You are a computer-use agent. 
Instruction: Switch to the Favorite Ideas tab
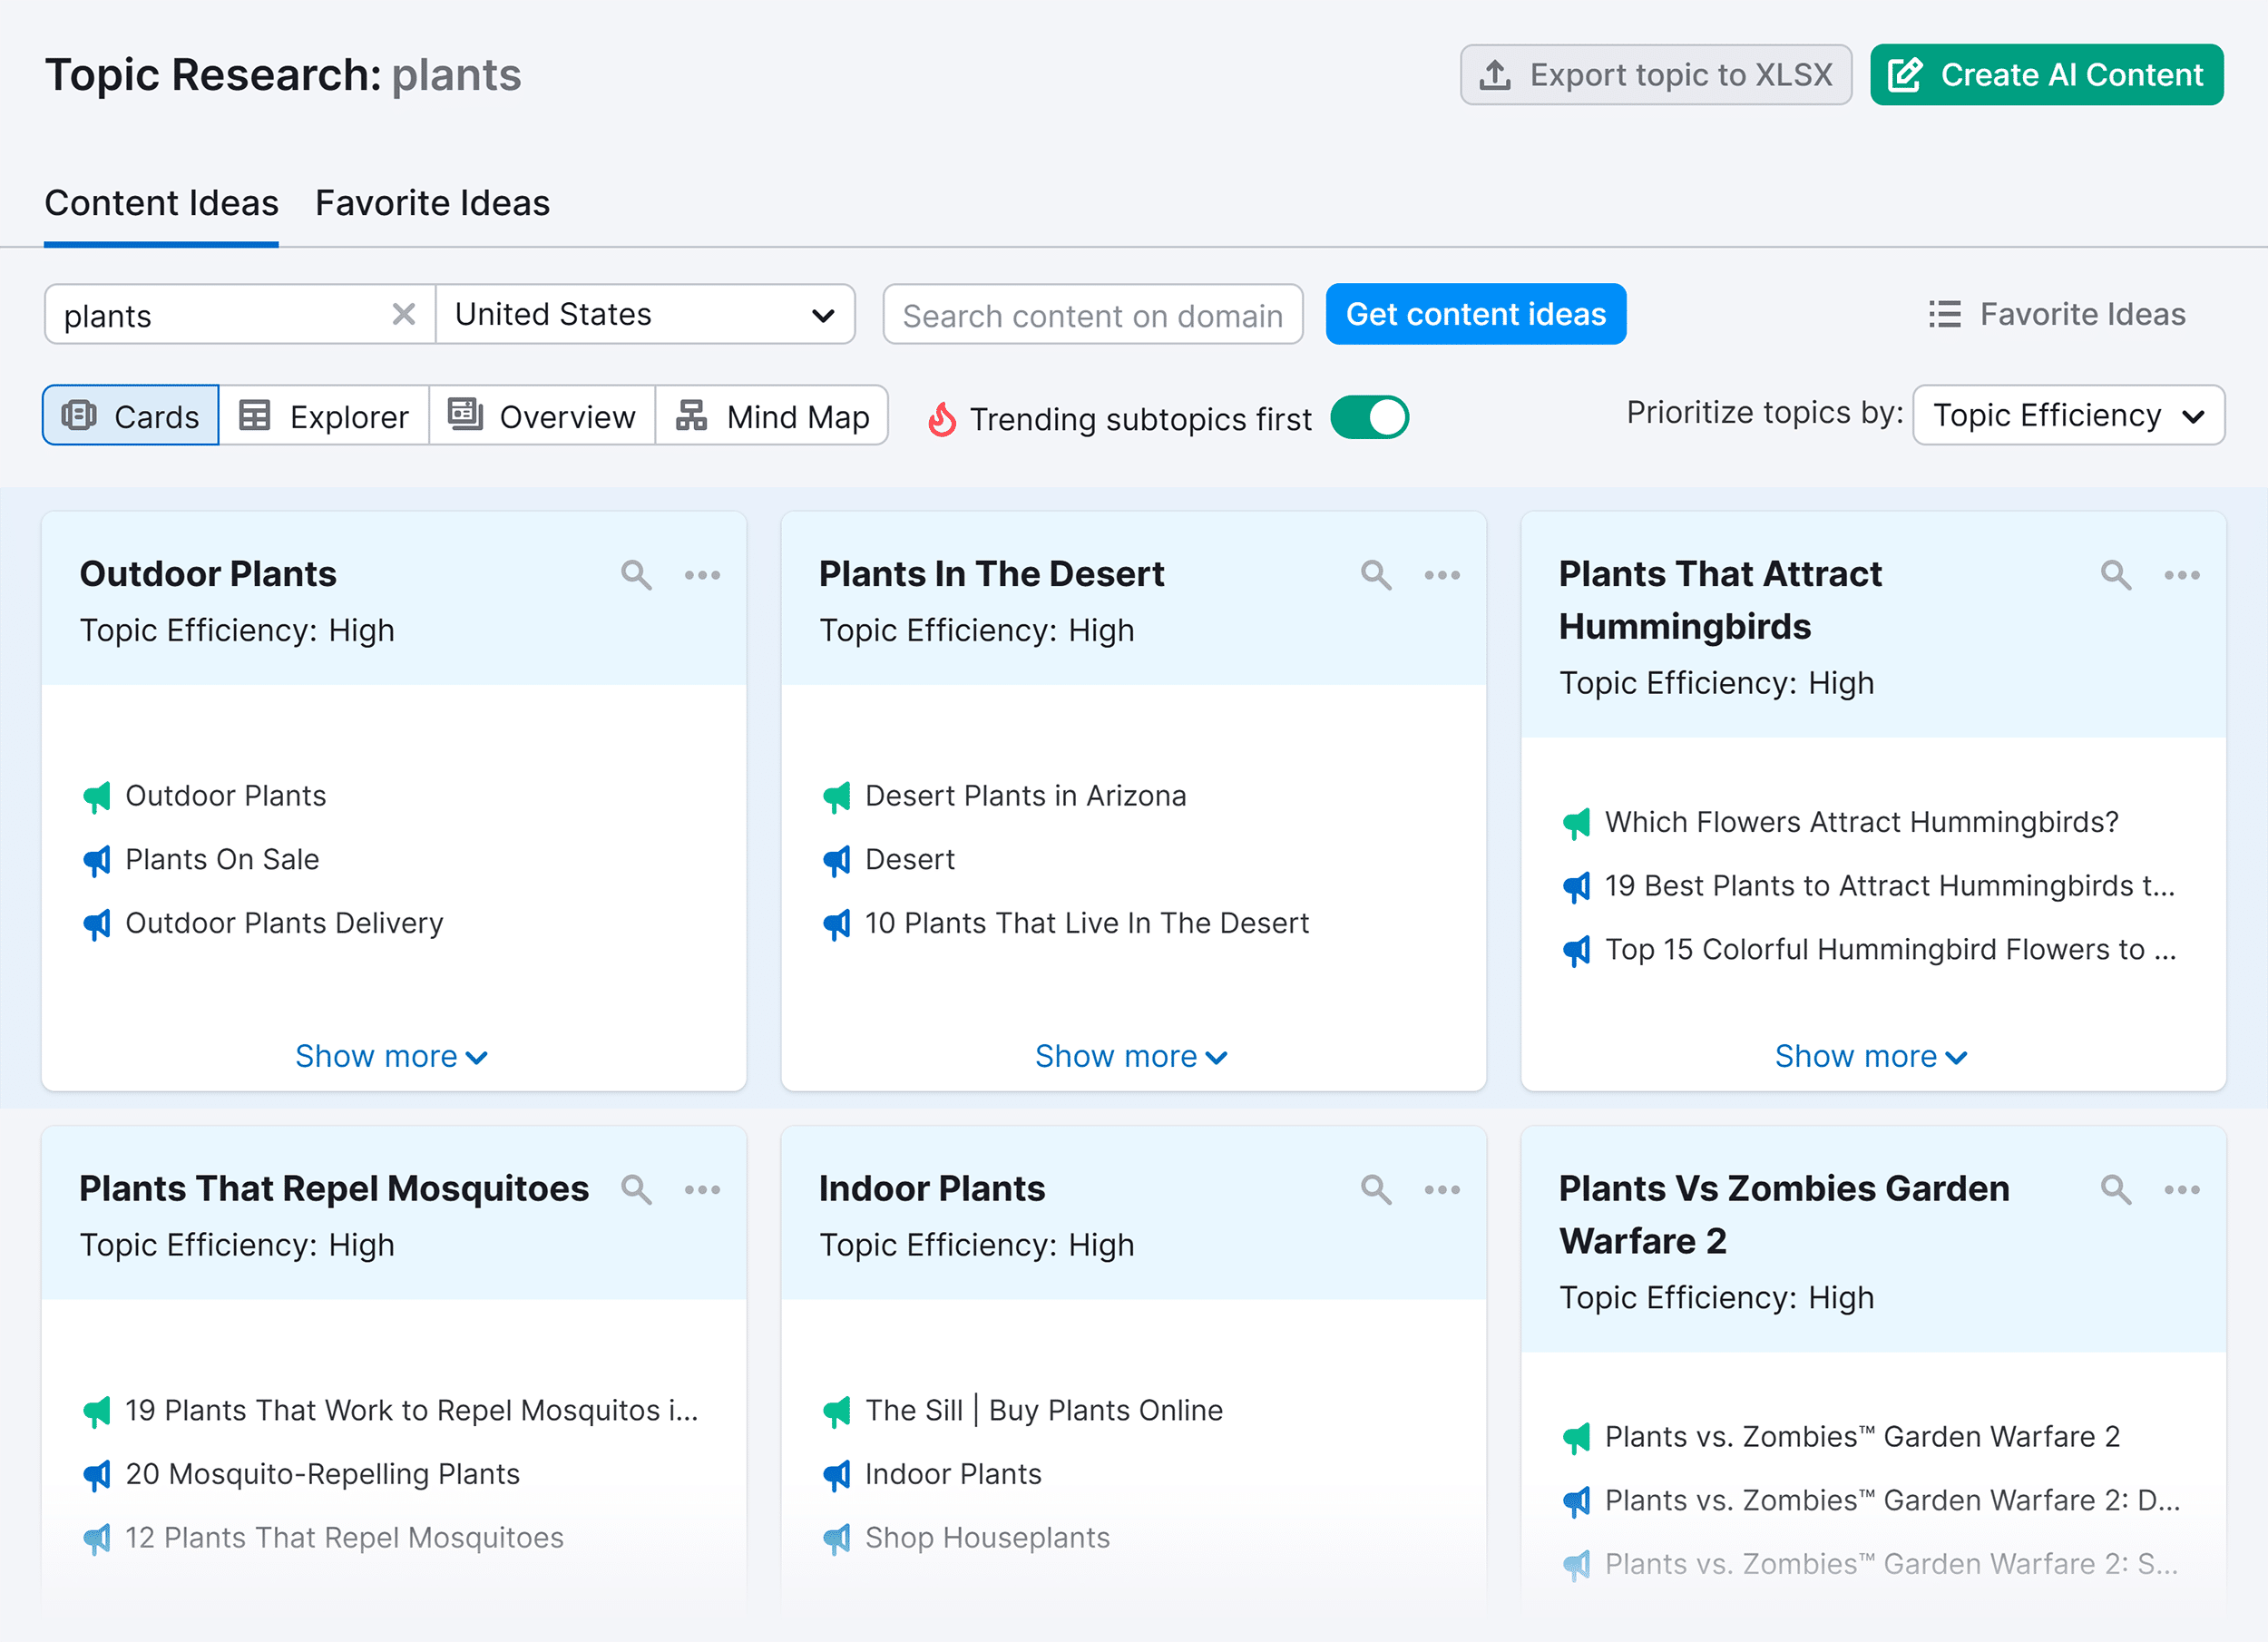[431, 202]
